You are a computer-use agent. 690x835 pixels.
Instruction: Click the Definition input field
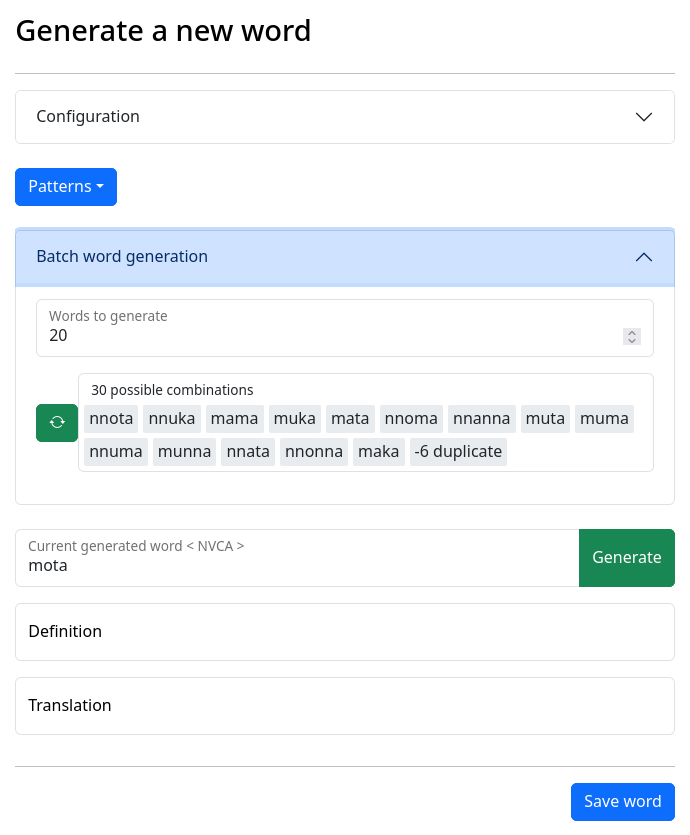[x=345, y=632]
